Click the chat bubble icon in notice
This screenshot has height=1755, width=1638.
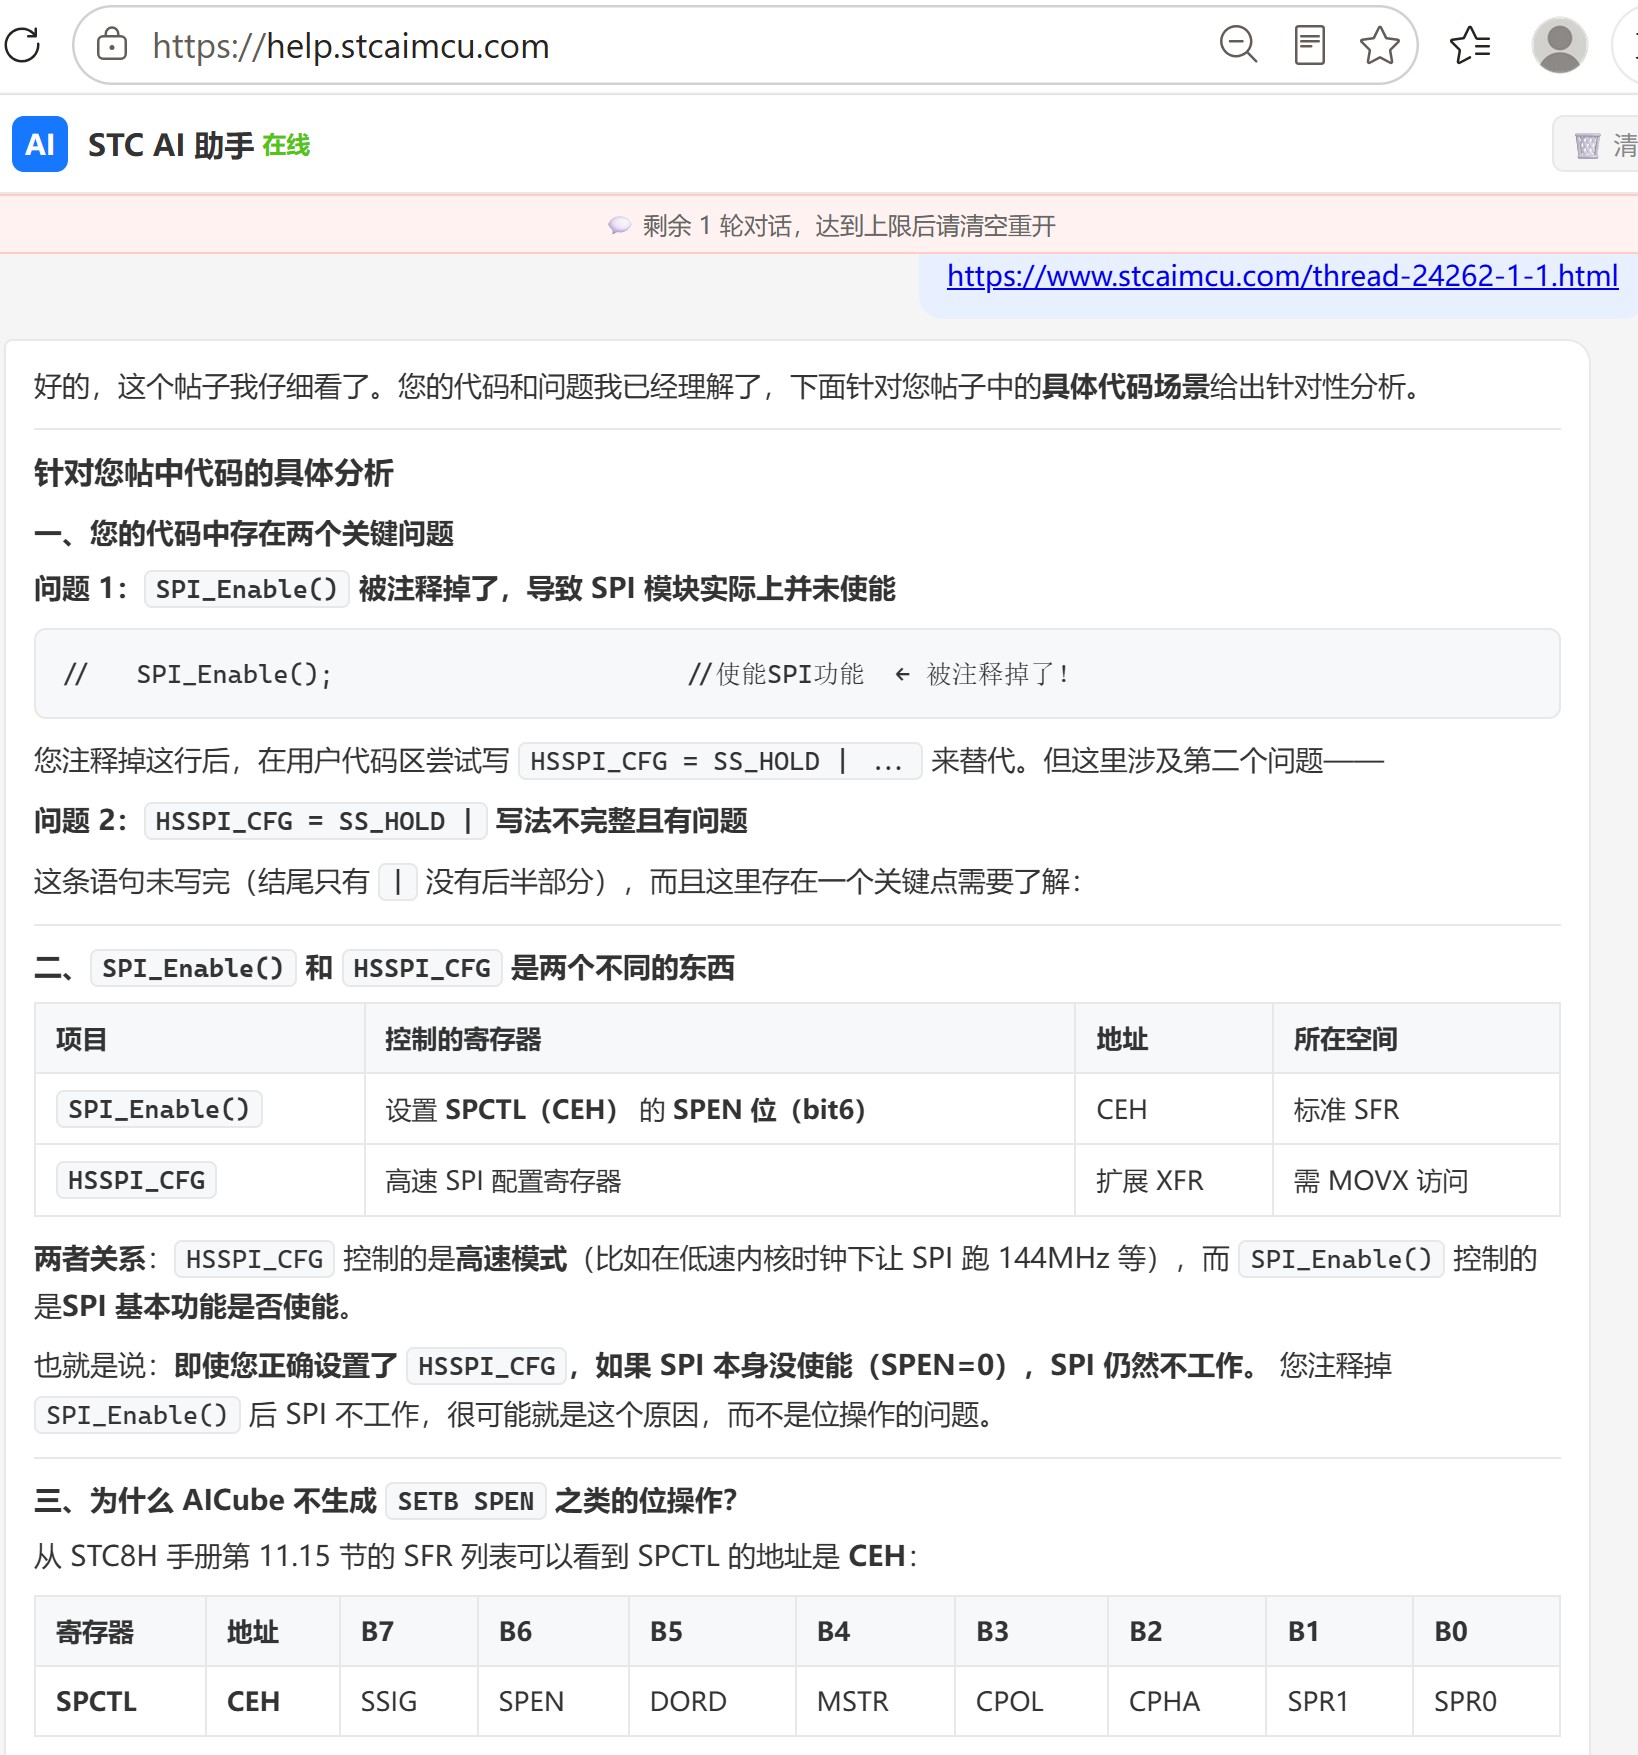click(619, 226)
